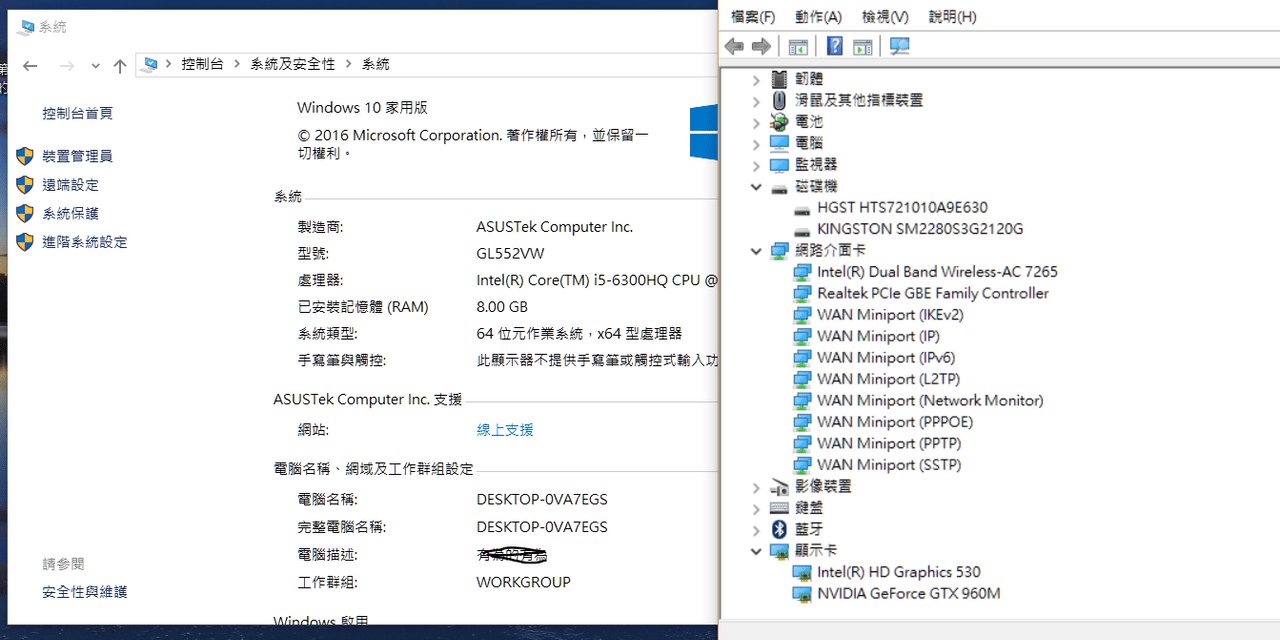
Task: Click Forward arrow in Device Manager toolbar
Action: (761, 46)
